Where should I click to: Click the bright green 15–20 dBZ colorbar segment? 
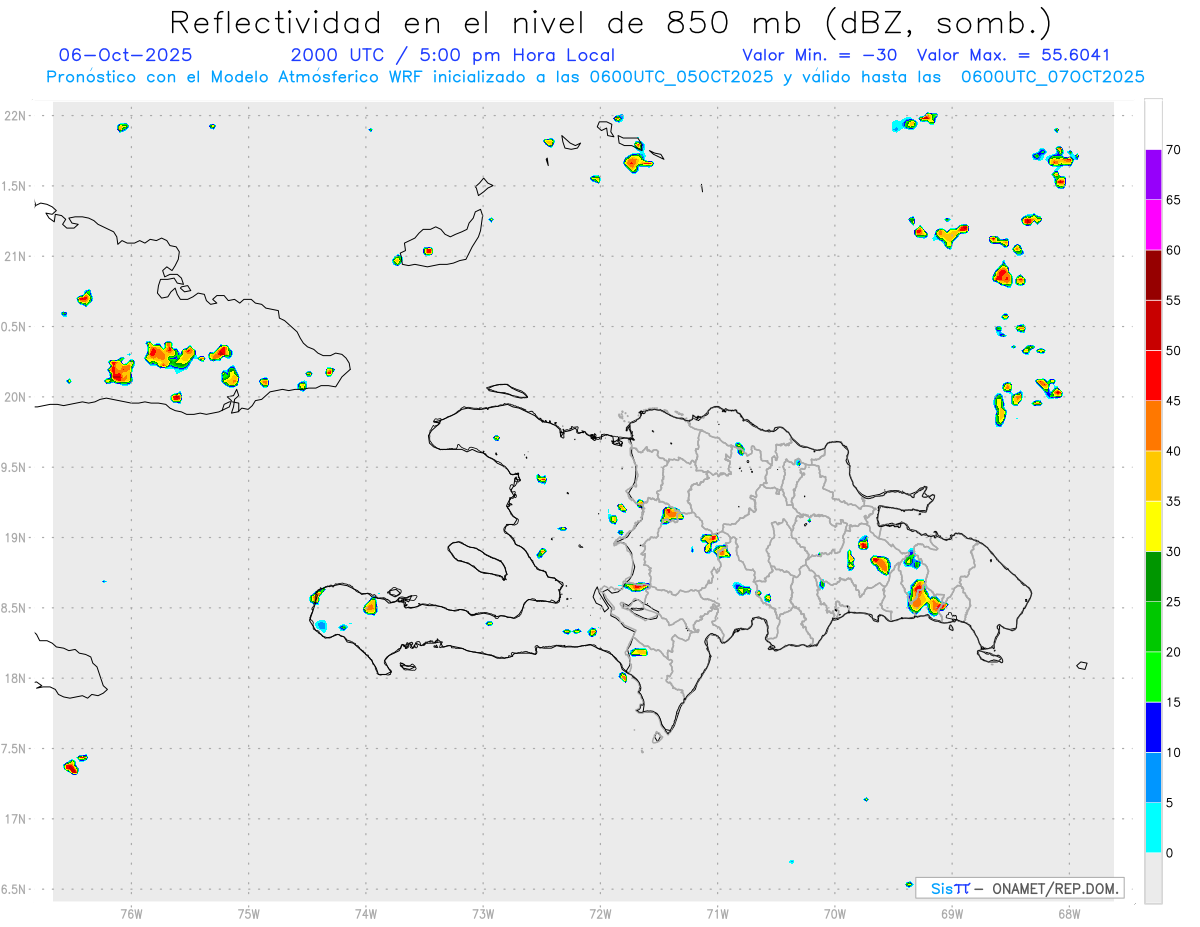pos(1153,677)
